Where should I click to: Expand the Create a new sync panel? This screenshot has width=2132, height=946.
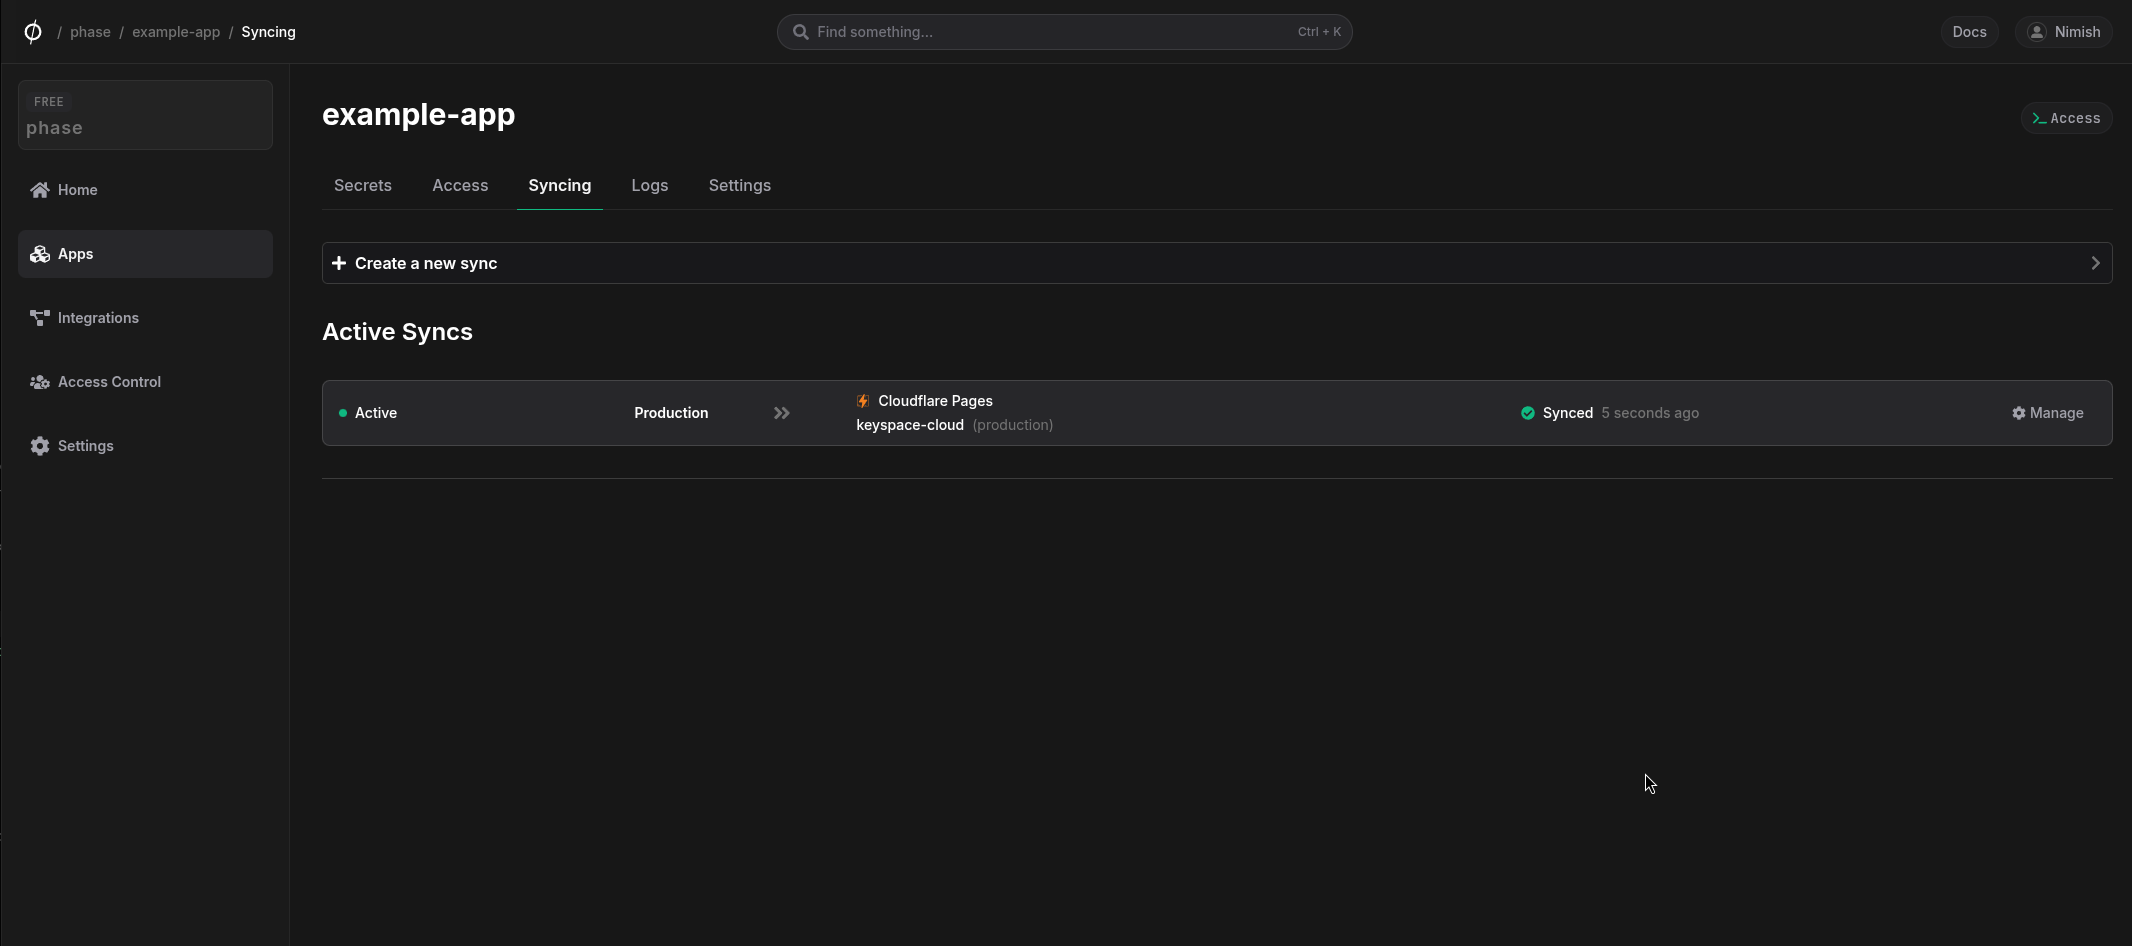pyautogui.click(x=425, y=263)
